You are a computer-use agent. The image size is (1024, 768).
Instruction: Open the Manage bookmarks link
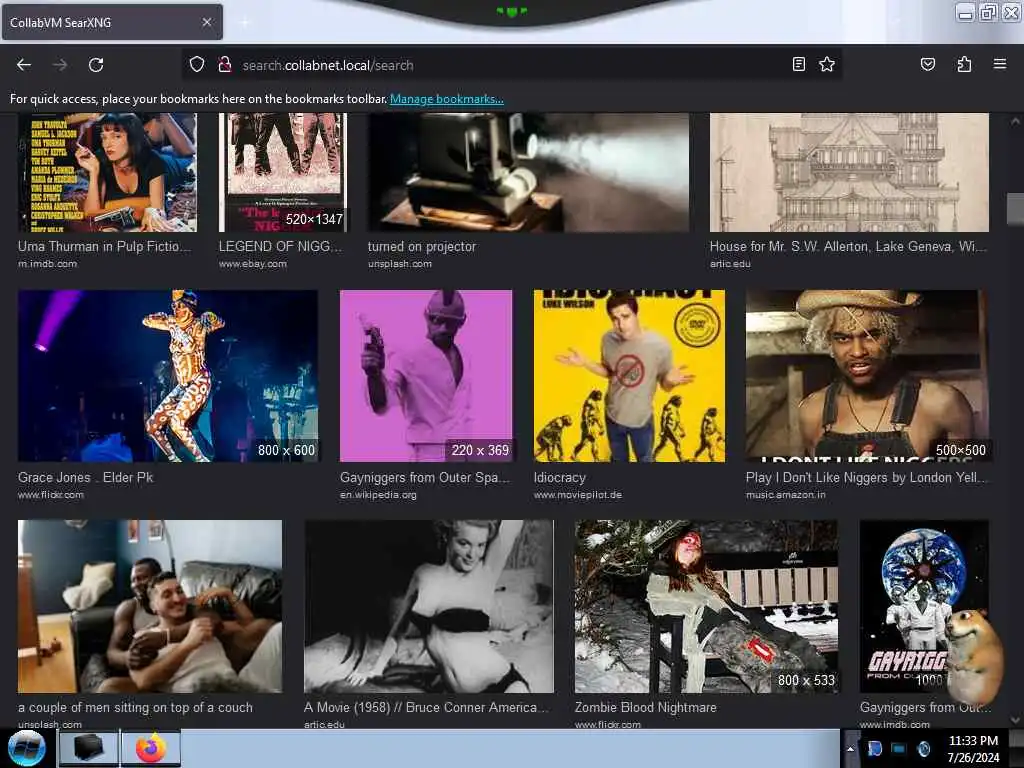447,99
